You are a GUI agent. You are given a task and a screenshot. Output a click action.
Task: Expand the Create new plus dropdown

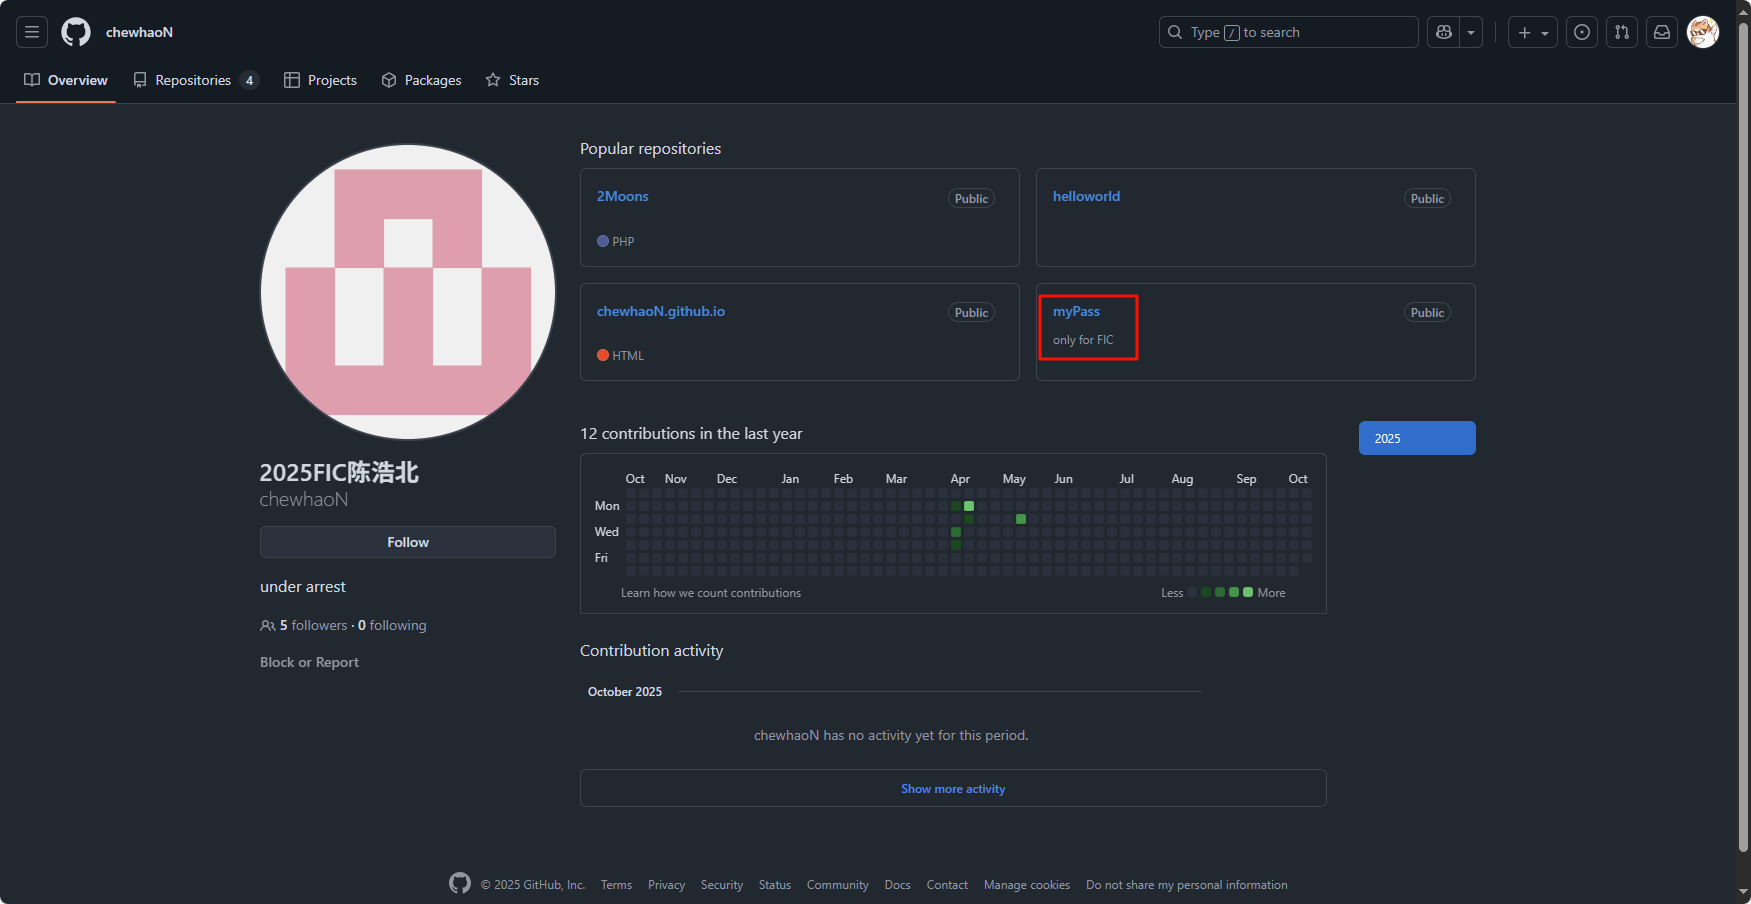(1532, 32)
